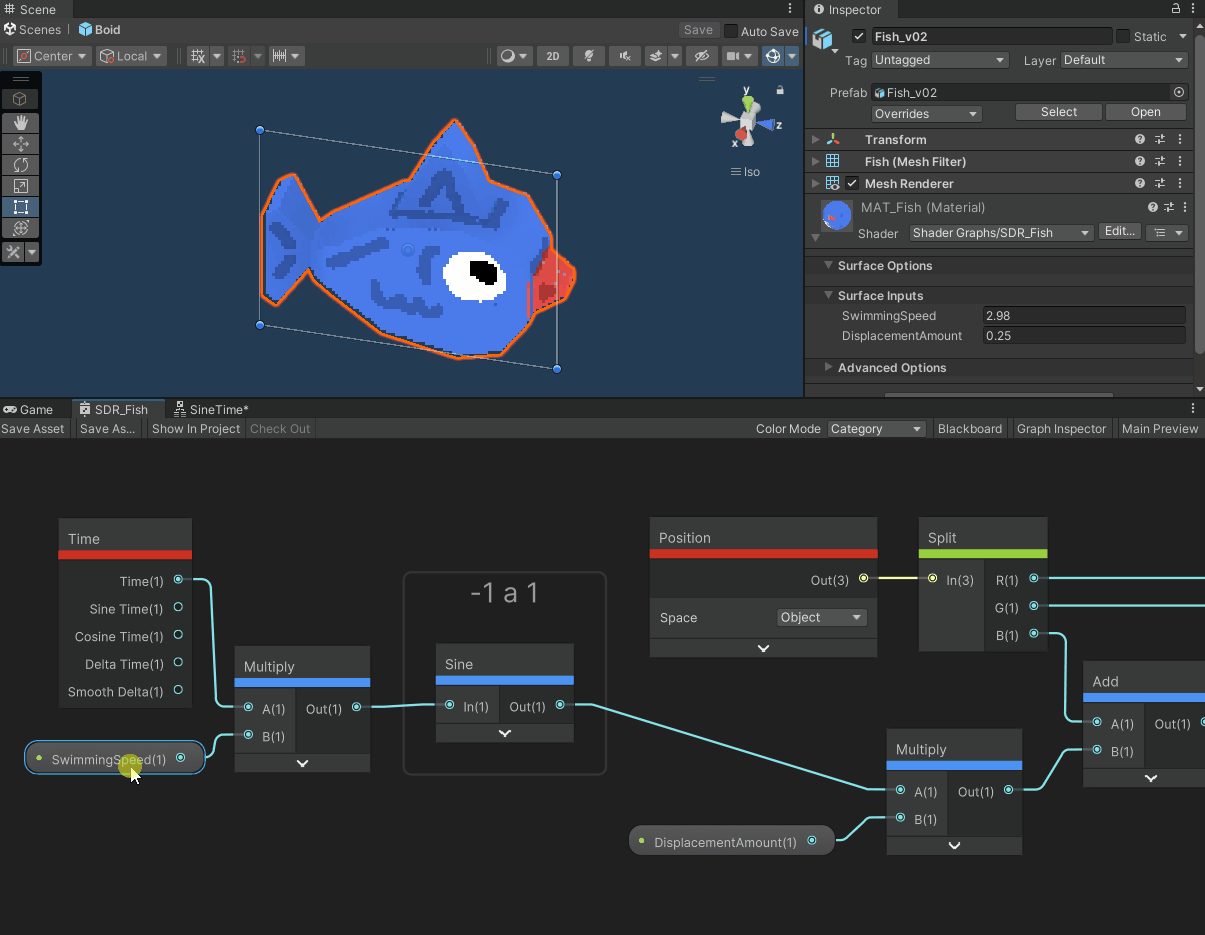The height and width of the screenshot is (935, 1205).
Task: Toggle the Static checkbox
Action: coord(1123,36)
